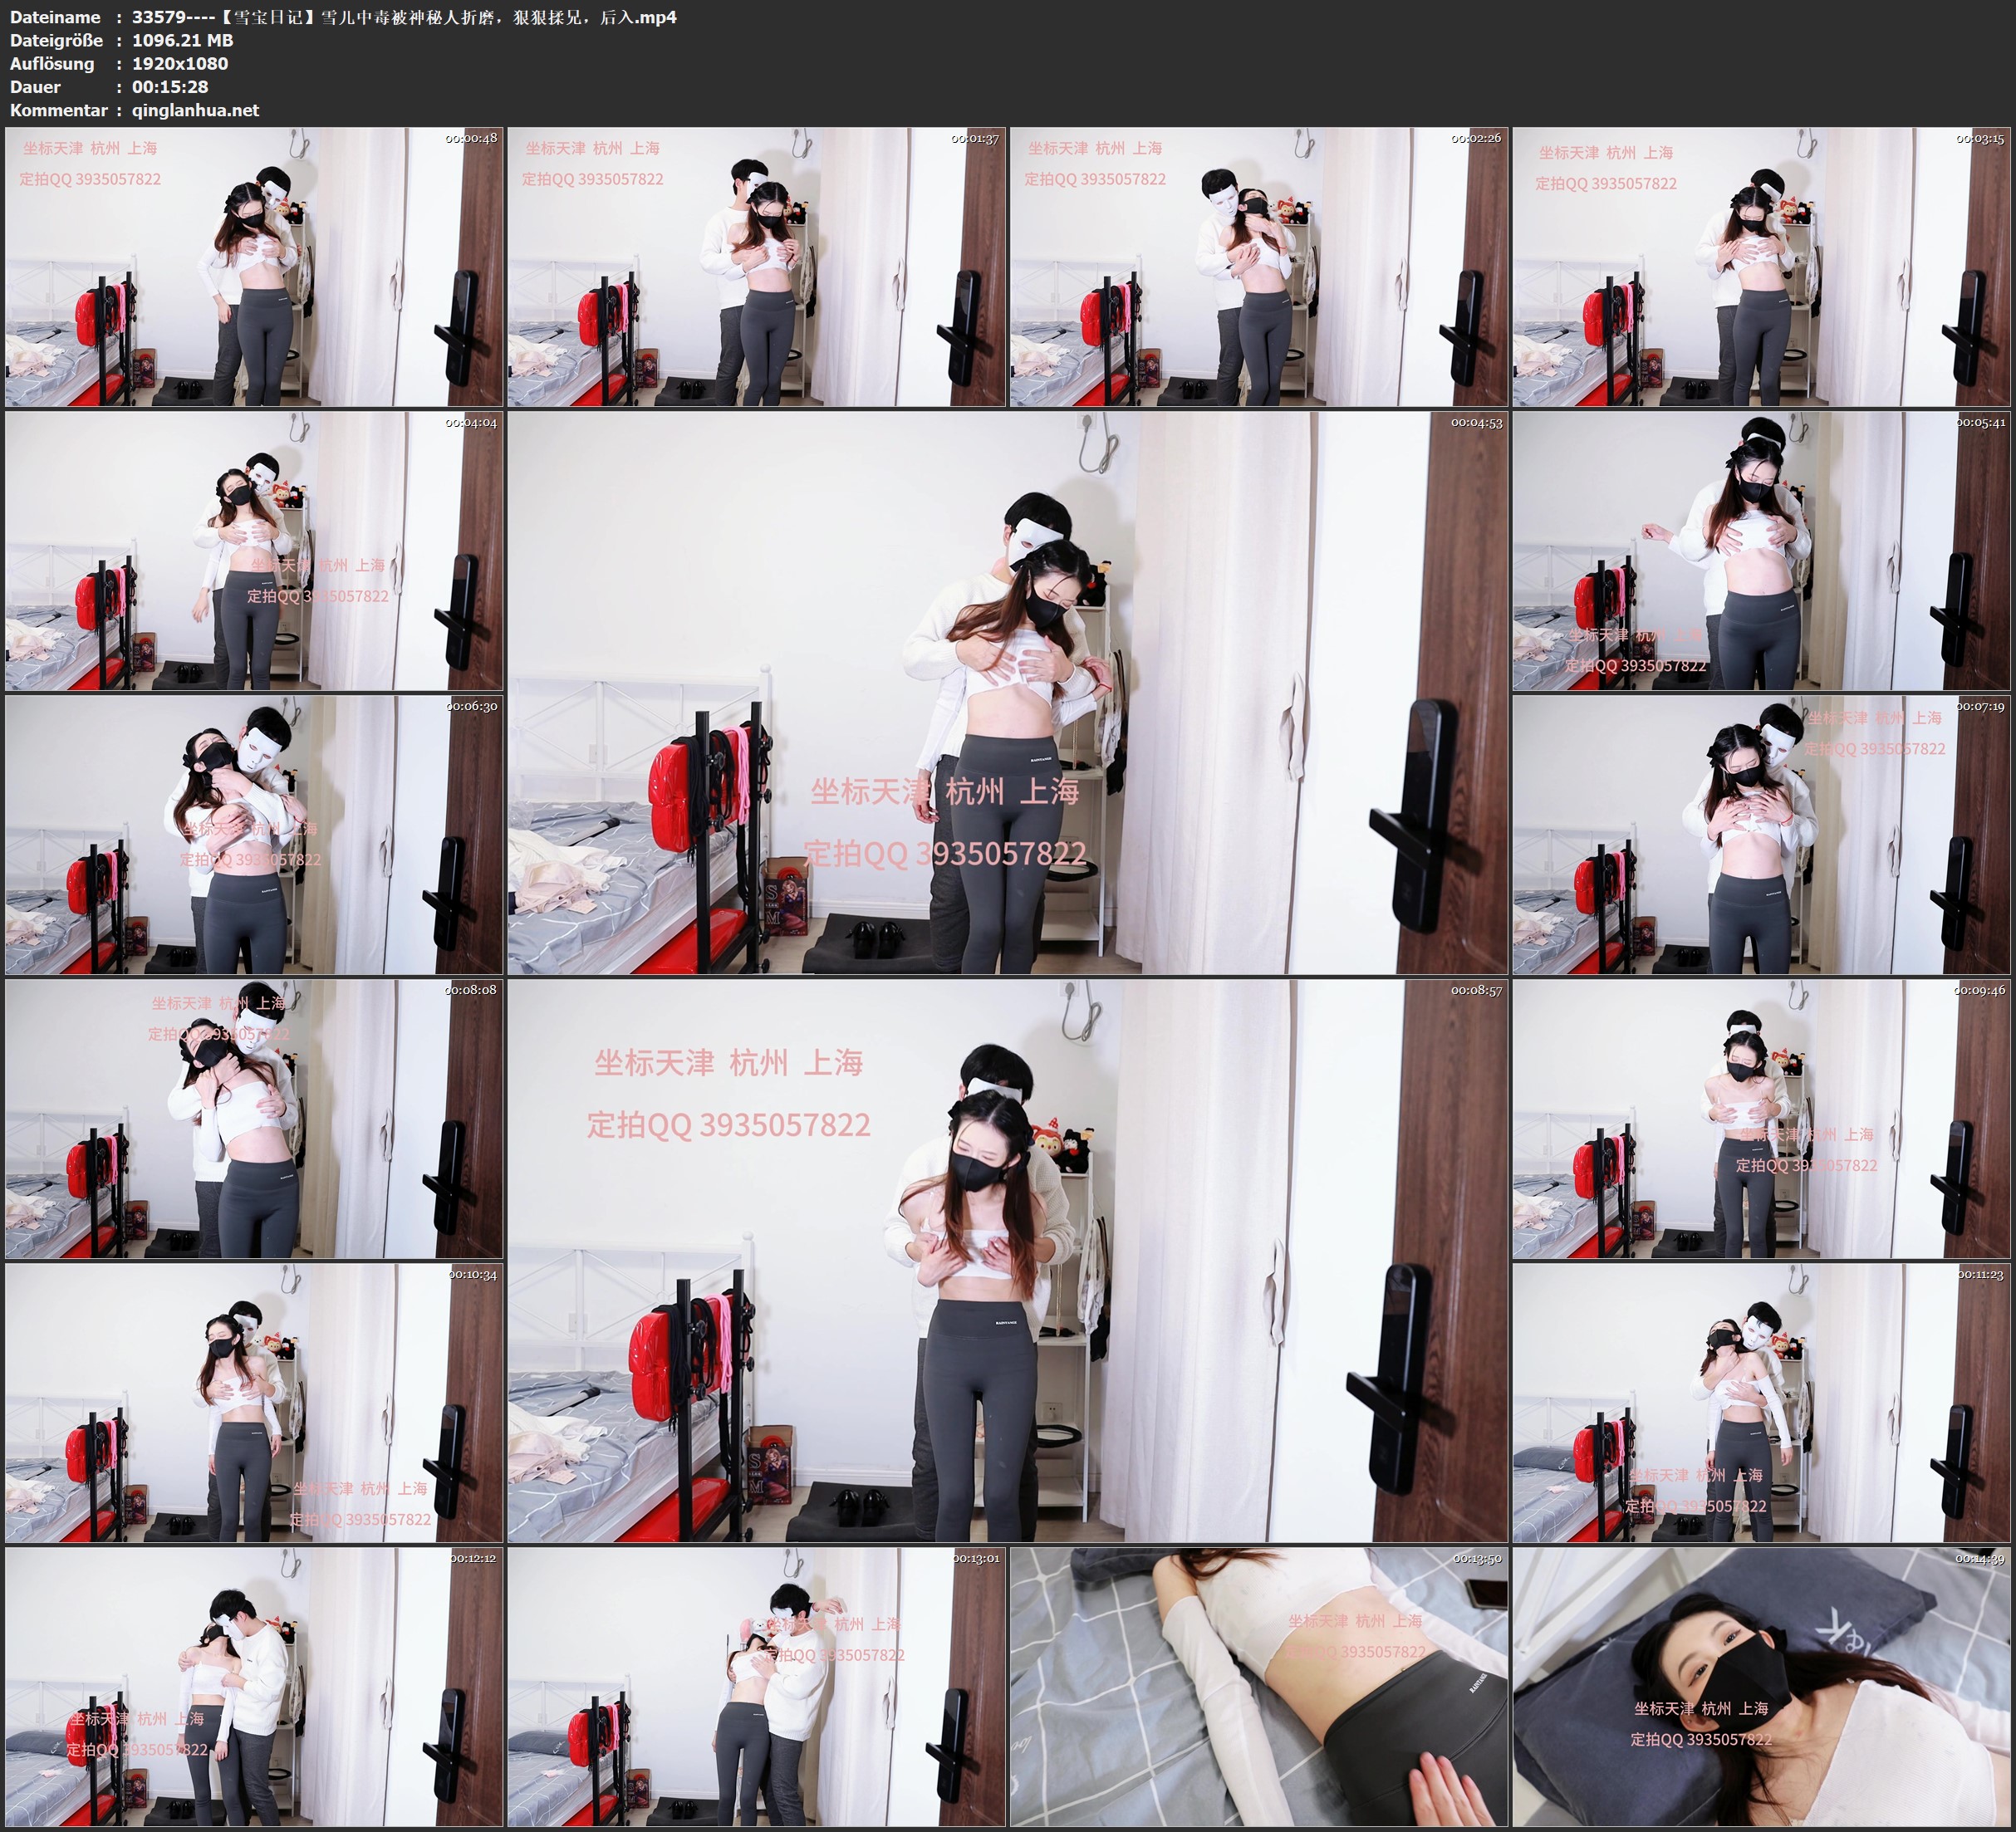Click the frame marked 00:03:15
This screenshot has height=1832, width=2016.
1762,266
